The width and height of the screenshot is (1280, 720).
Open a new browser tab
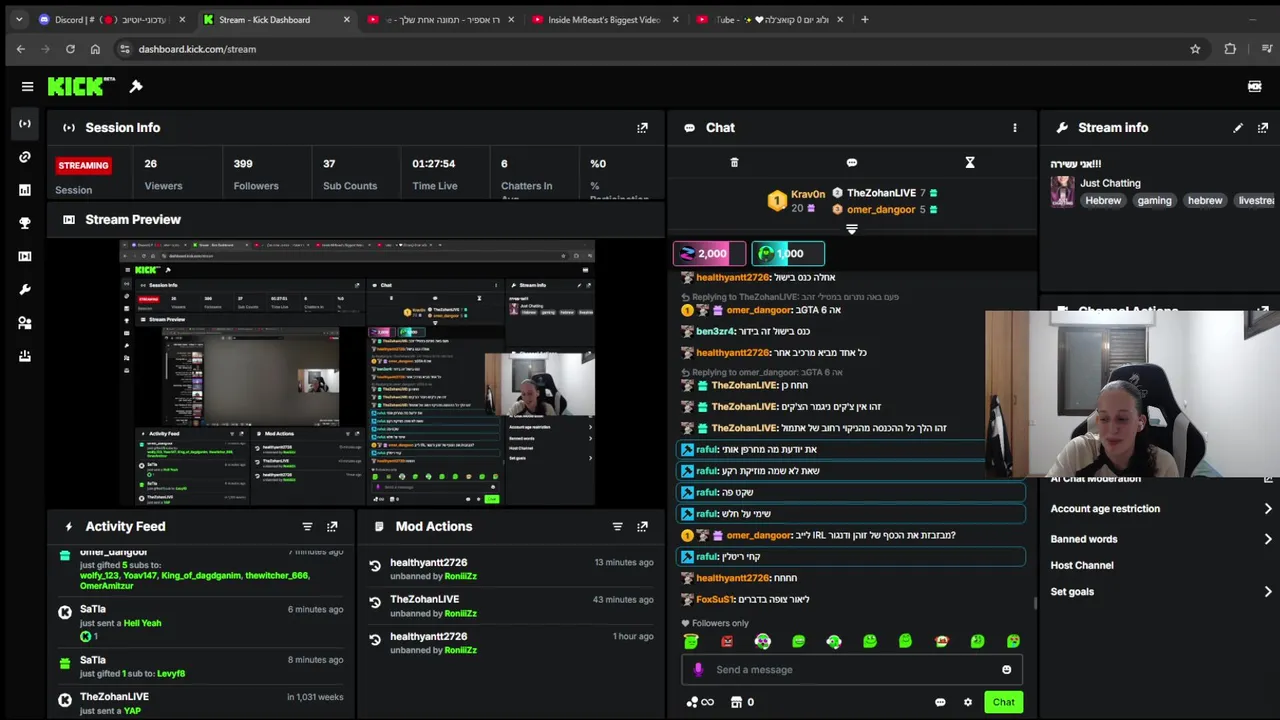tap(865, 19)
